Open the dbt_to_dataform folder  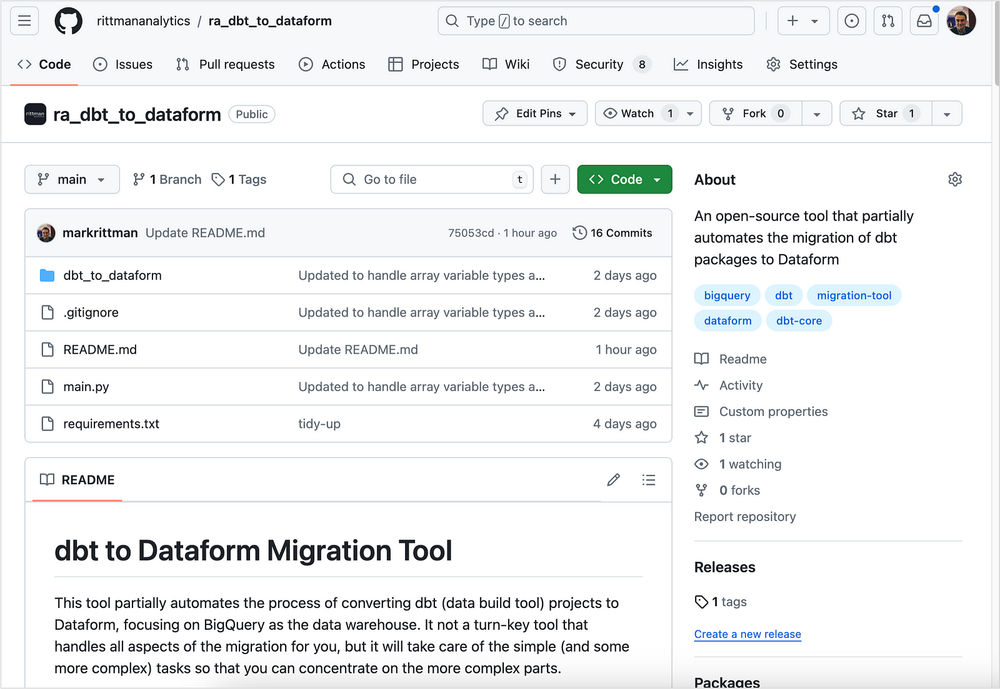click(x=112, y=276)
